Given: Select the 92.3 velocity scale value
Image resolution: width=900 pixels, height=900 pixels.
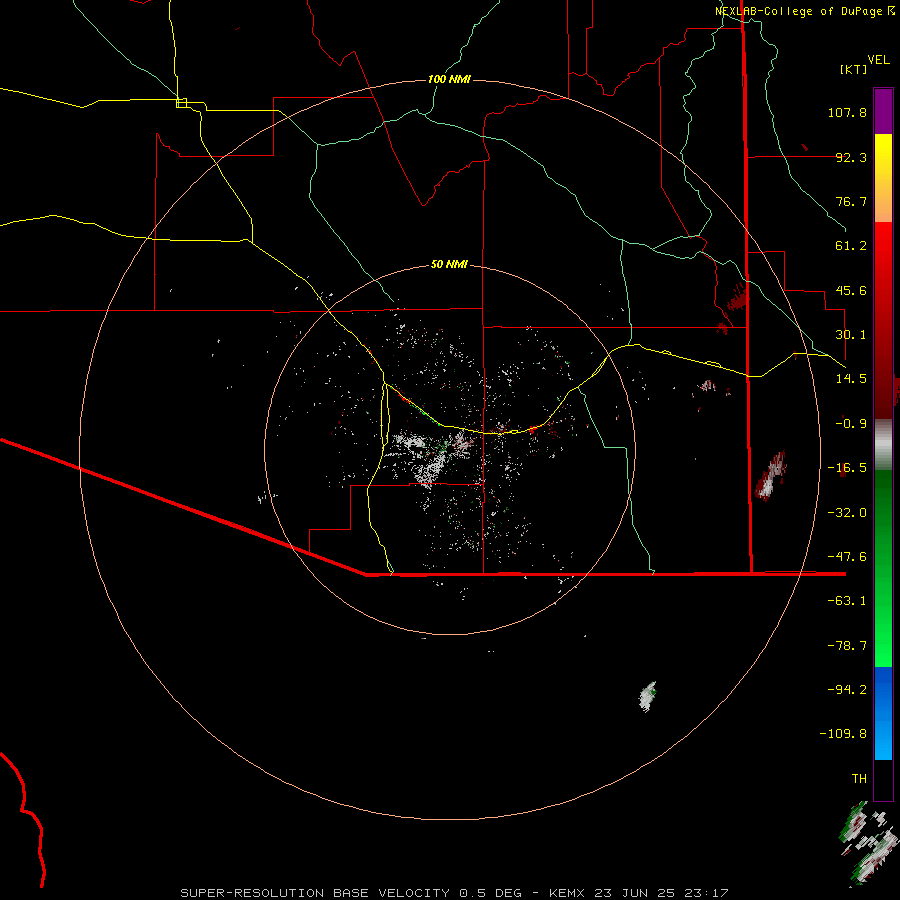Looking at the screenshot, I should point(851,157).
